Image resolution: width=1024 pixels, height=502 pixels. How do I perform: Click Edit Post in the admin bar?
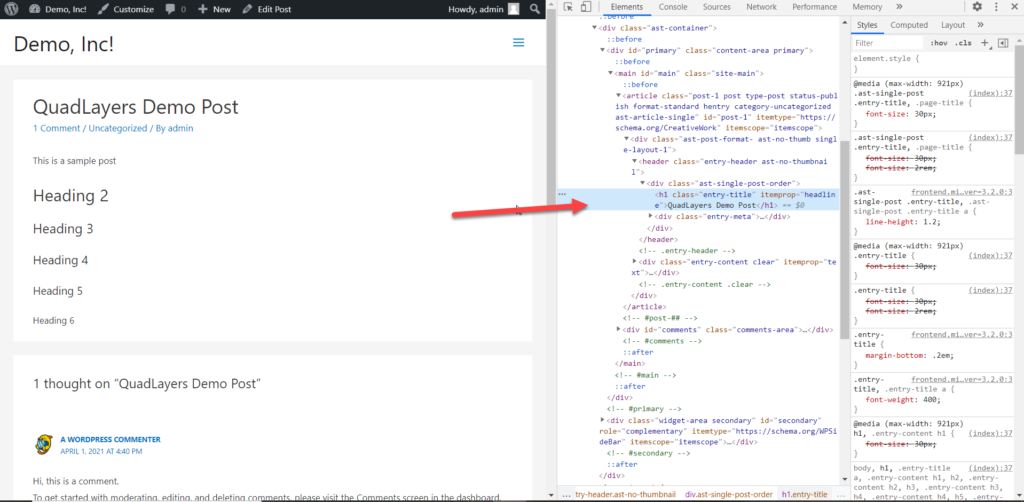[x=266, y=9]
